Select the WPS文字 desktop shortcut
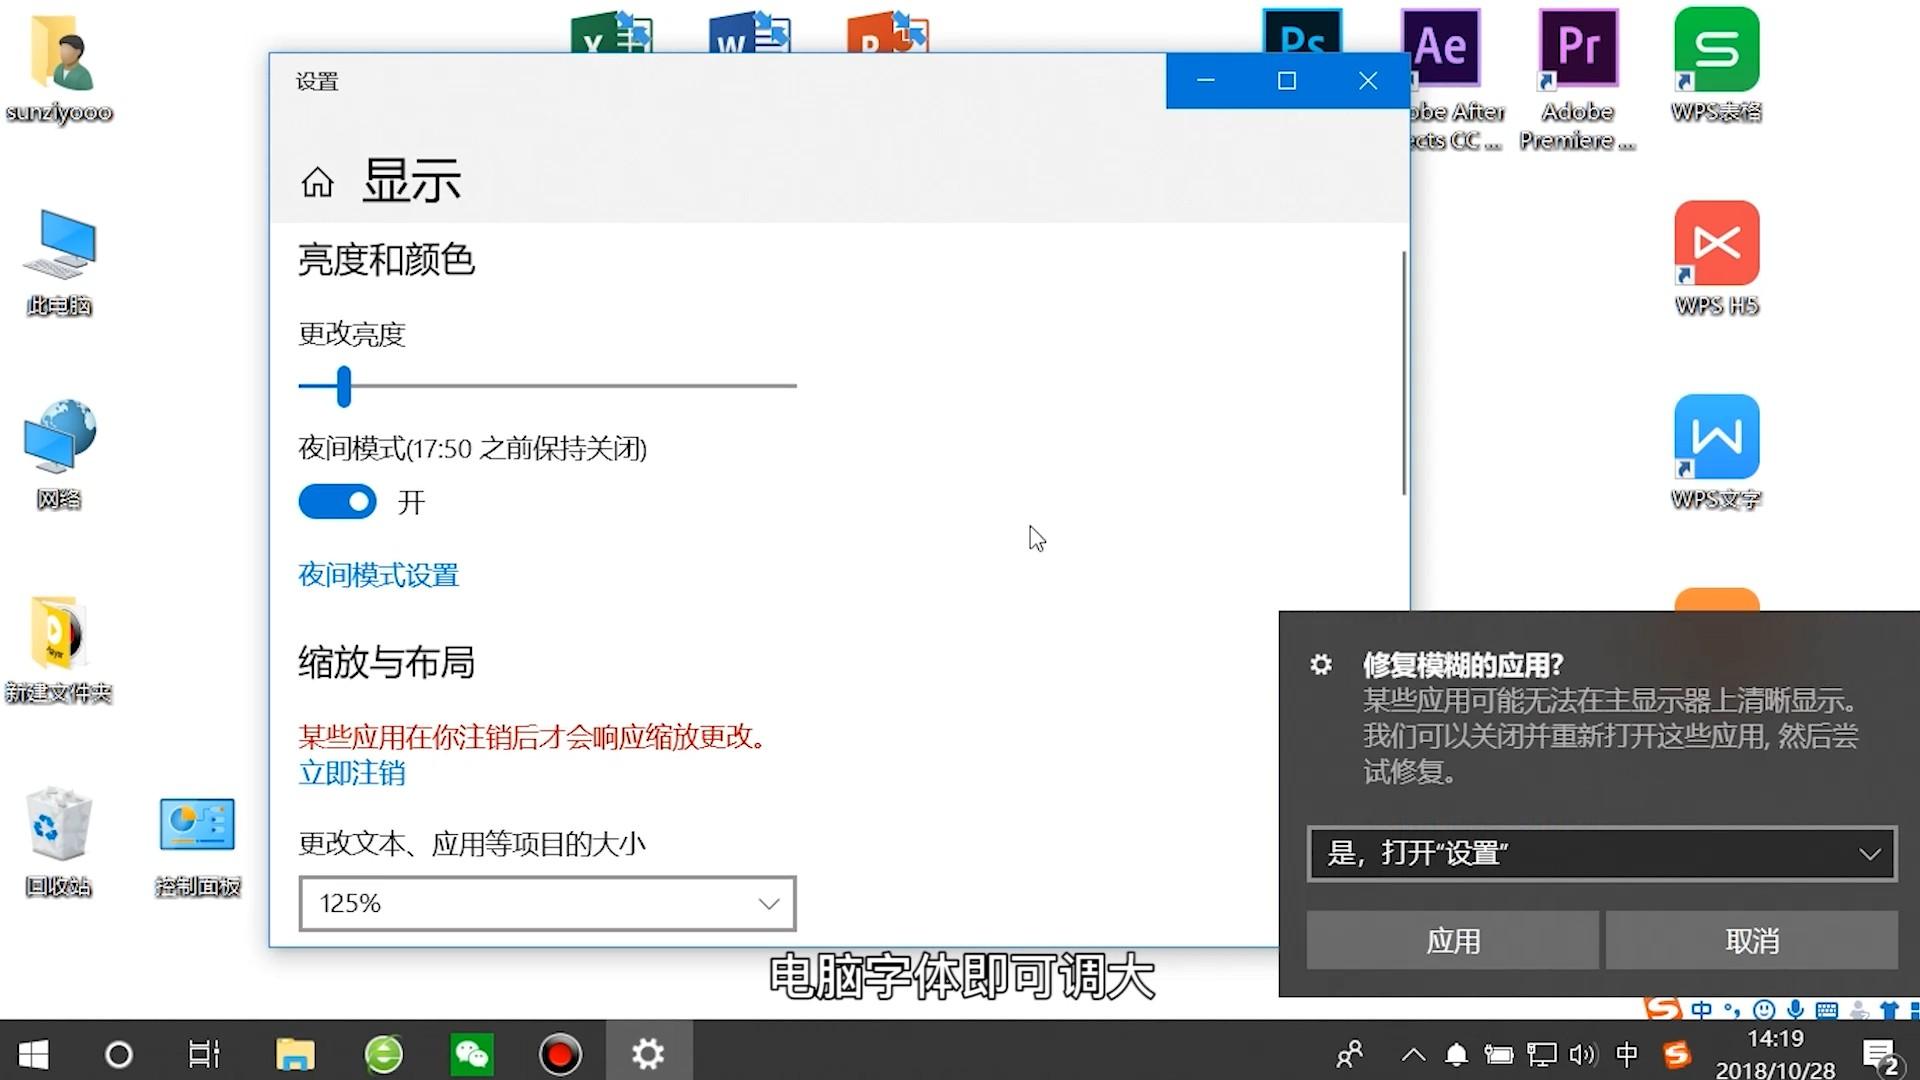1920x1080 pixels. click(x=1716, y=452)
